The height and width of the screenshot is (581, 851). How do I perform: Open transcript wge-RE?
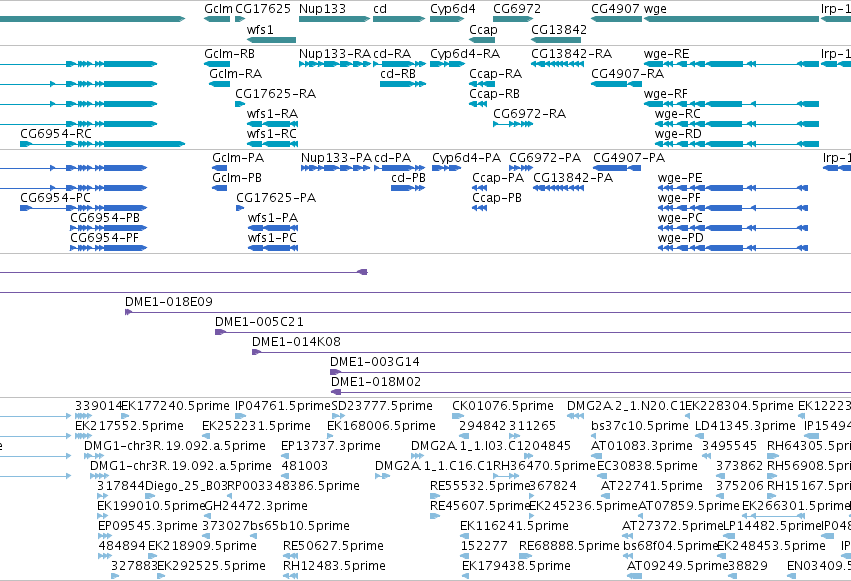coord(666,54)
